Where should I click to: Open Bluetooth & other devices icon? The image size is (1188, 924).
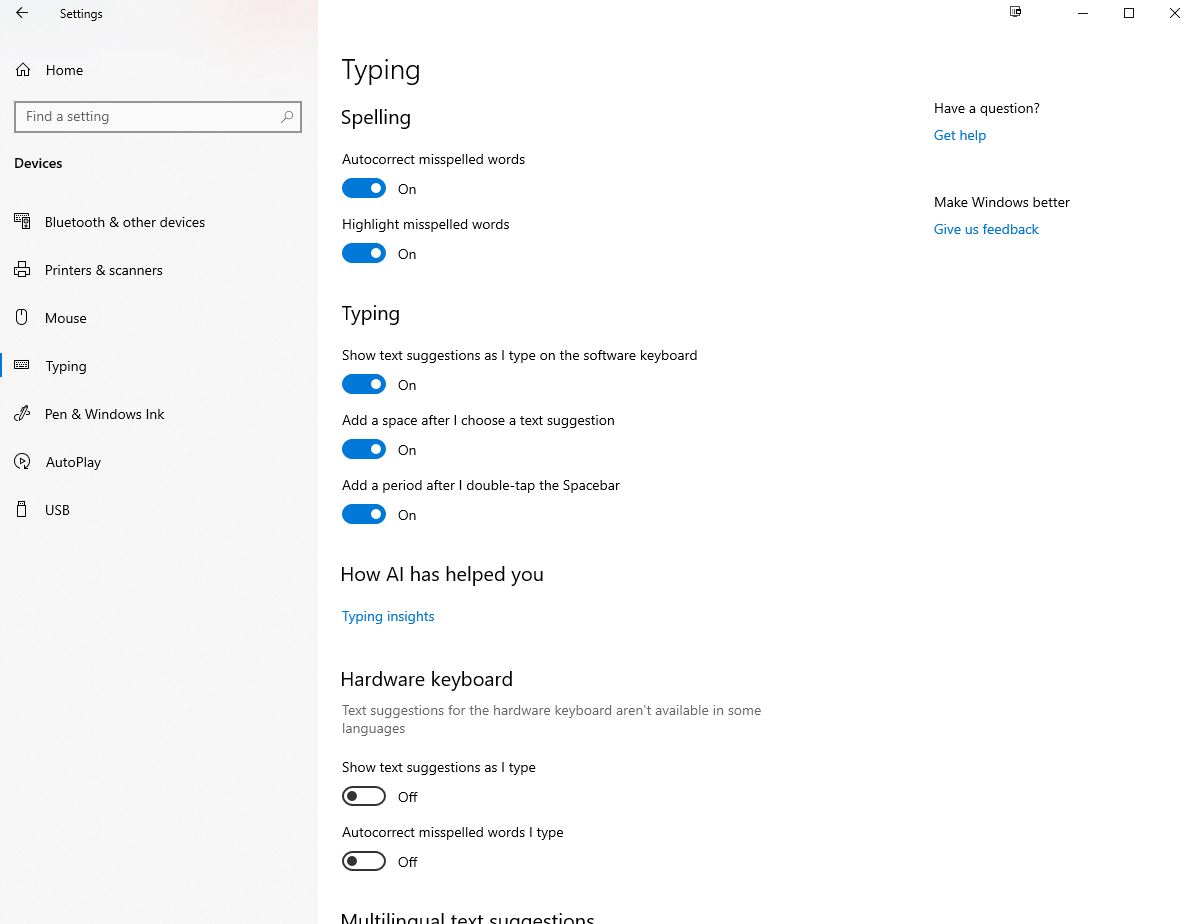click(22, 222)
